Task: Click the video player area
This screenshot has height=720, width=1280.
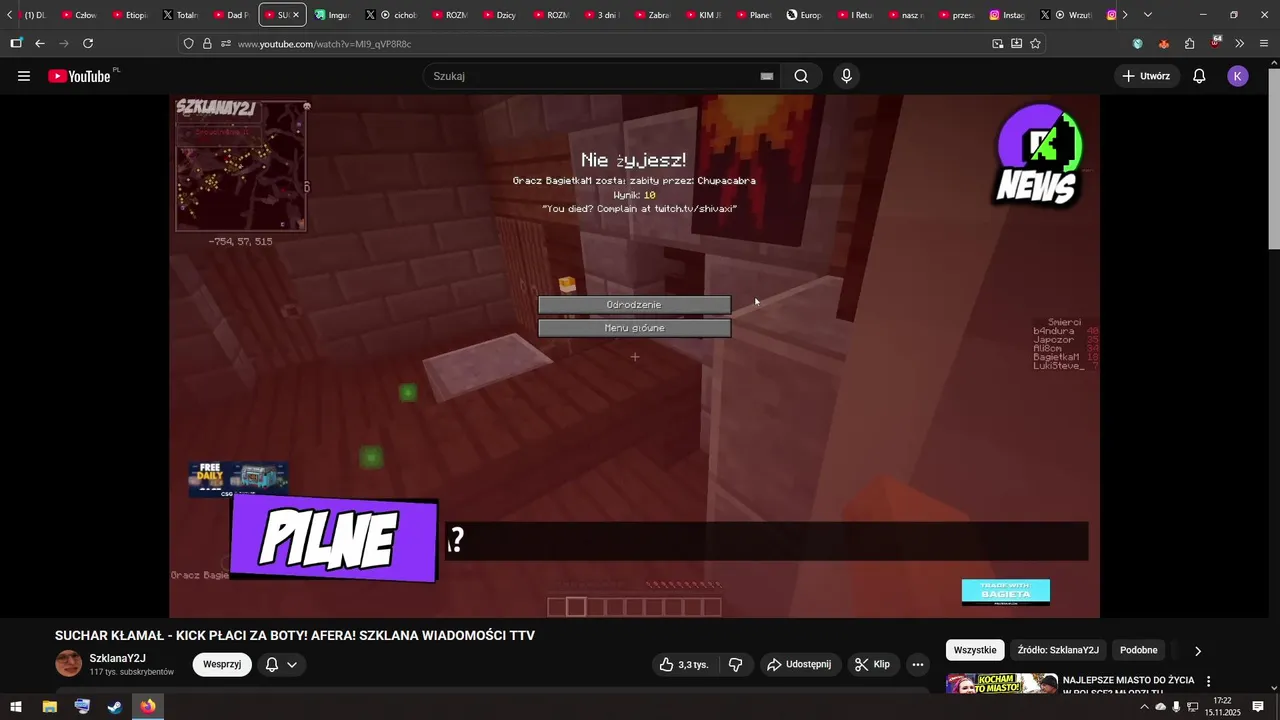Action: 634,356
